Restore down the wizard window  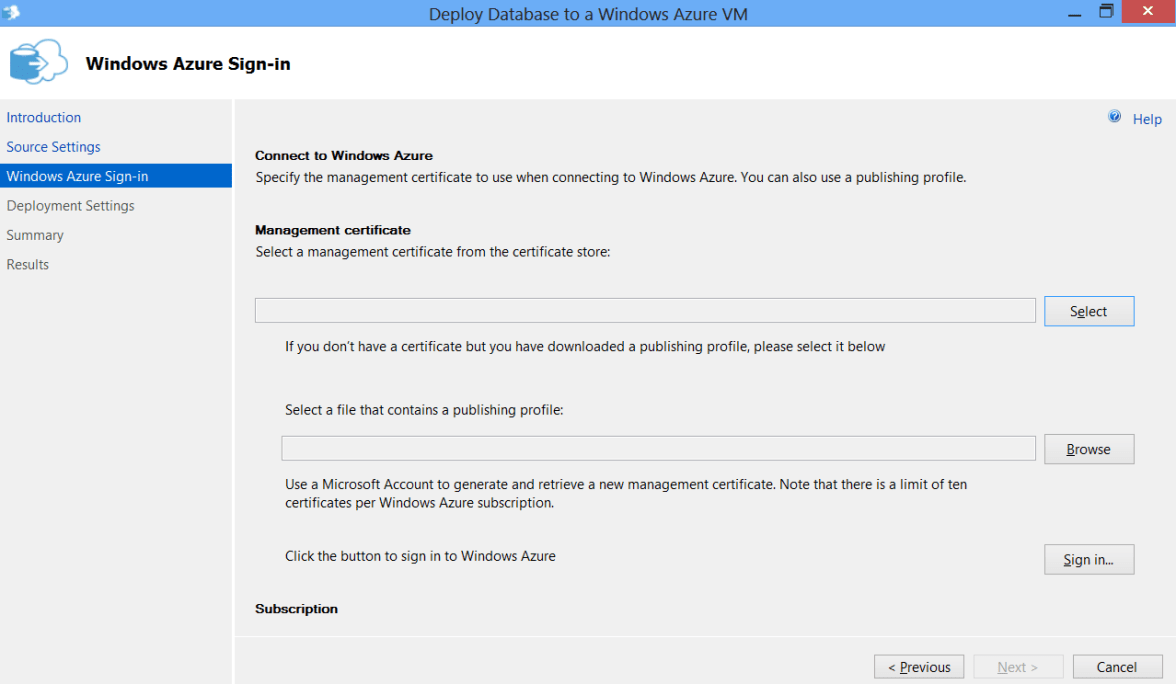pyautogui.click(x=1106, y=12)
